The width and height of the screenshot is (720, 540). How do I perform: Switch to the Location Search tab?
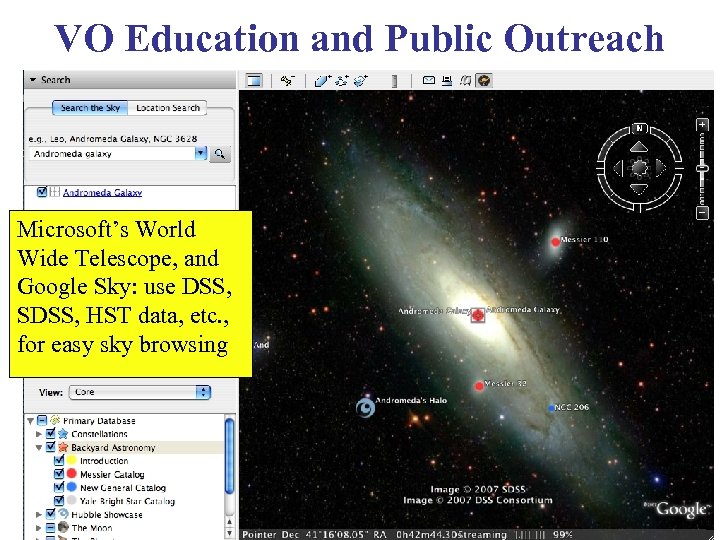pos(168,108)
